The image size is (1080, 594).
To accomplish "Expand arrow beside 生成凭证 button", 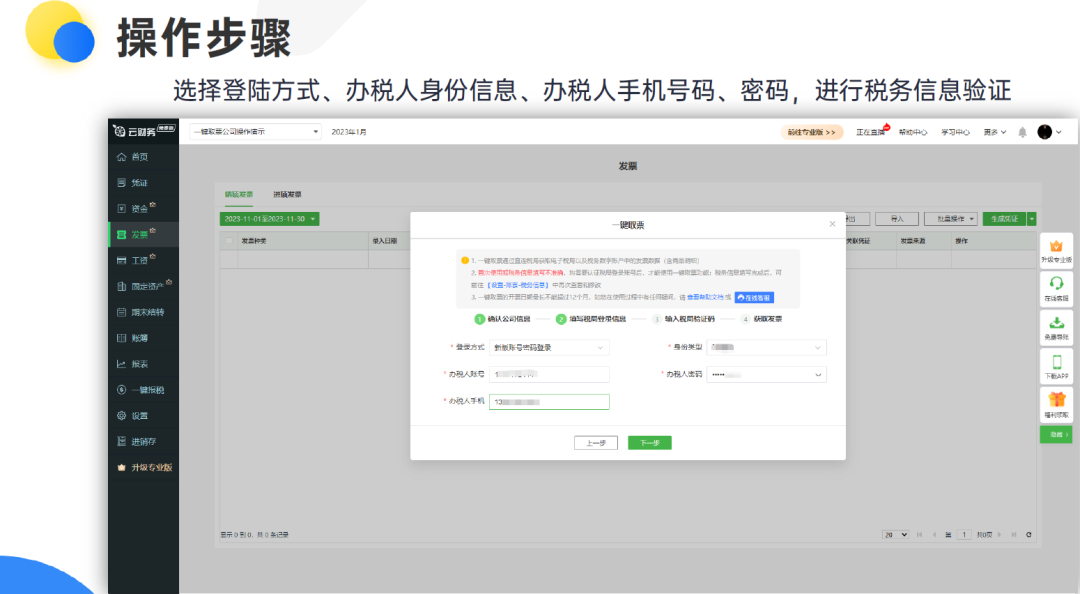I will pyautogui.click(x=1031, y=219).
